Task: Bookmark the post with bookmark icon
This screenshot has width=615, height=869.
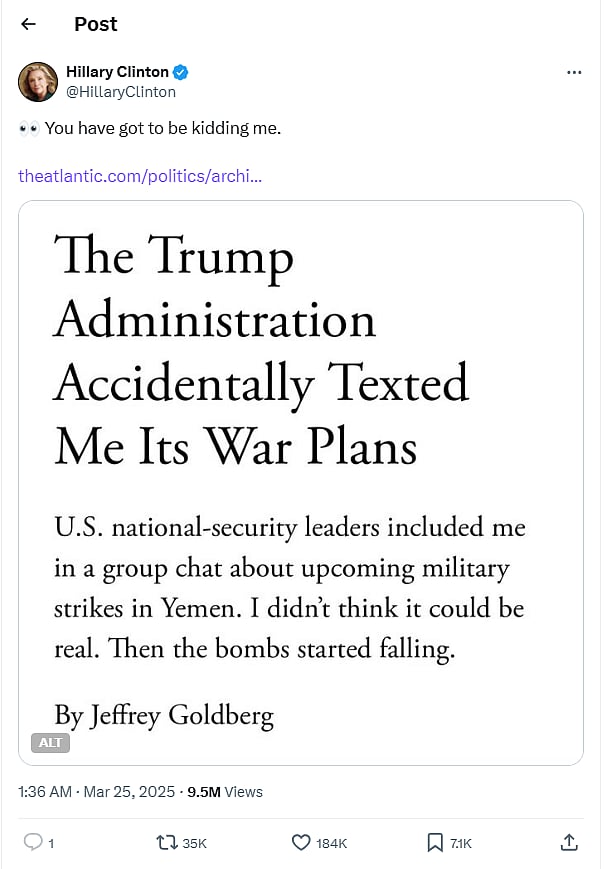Action: tap(435, 842)
